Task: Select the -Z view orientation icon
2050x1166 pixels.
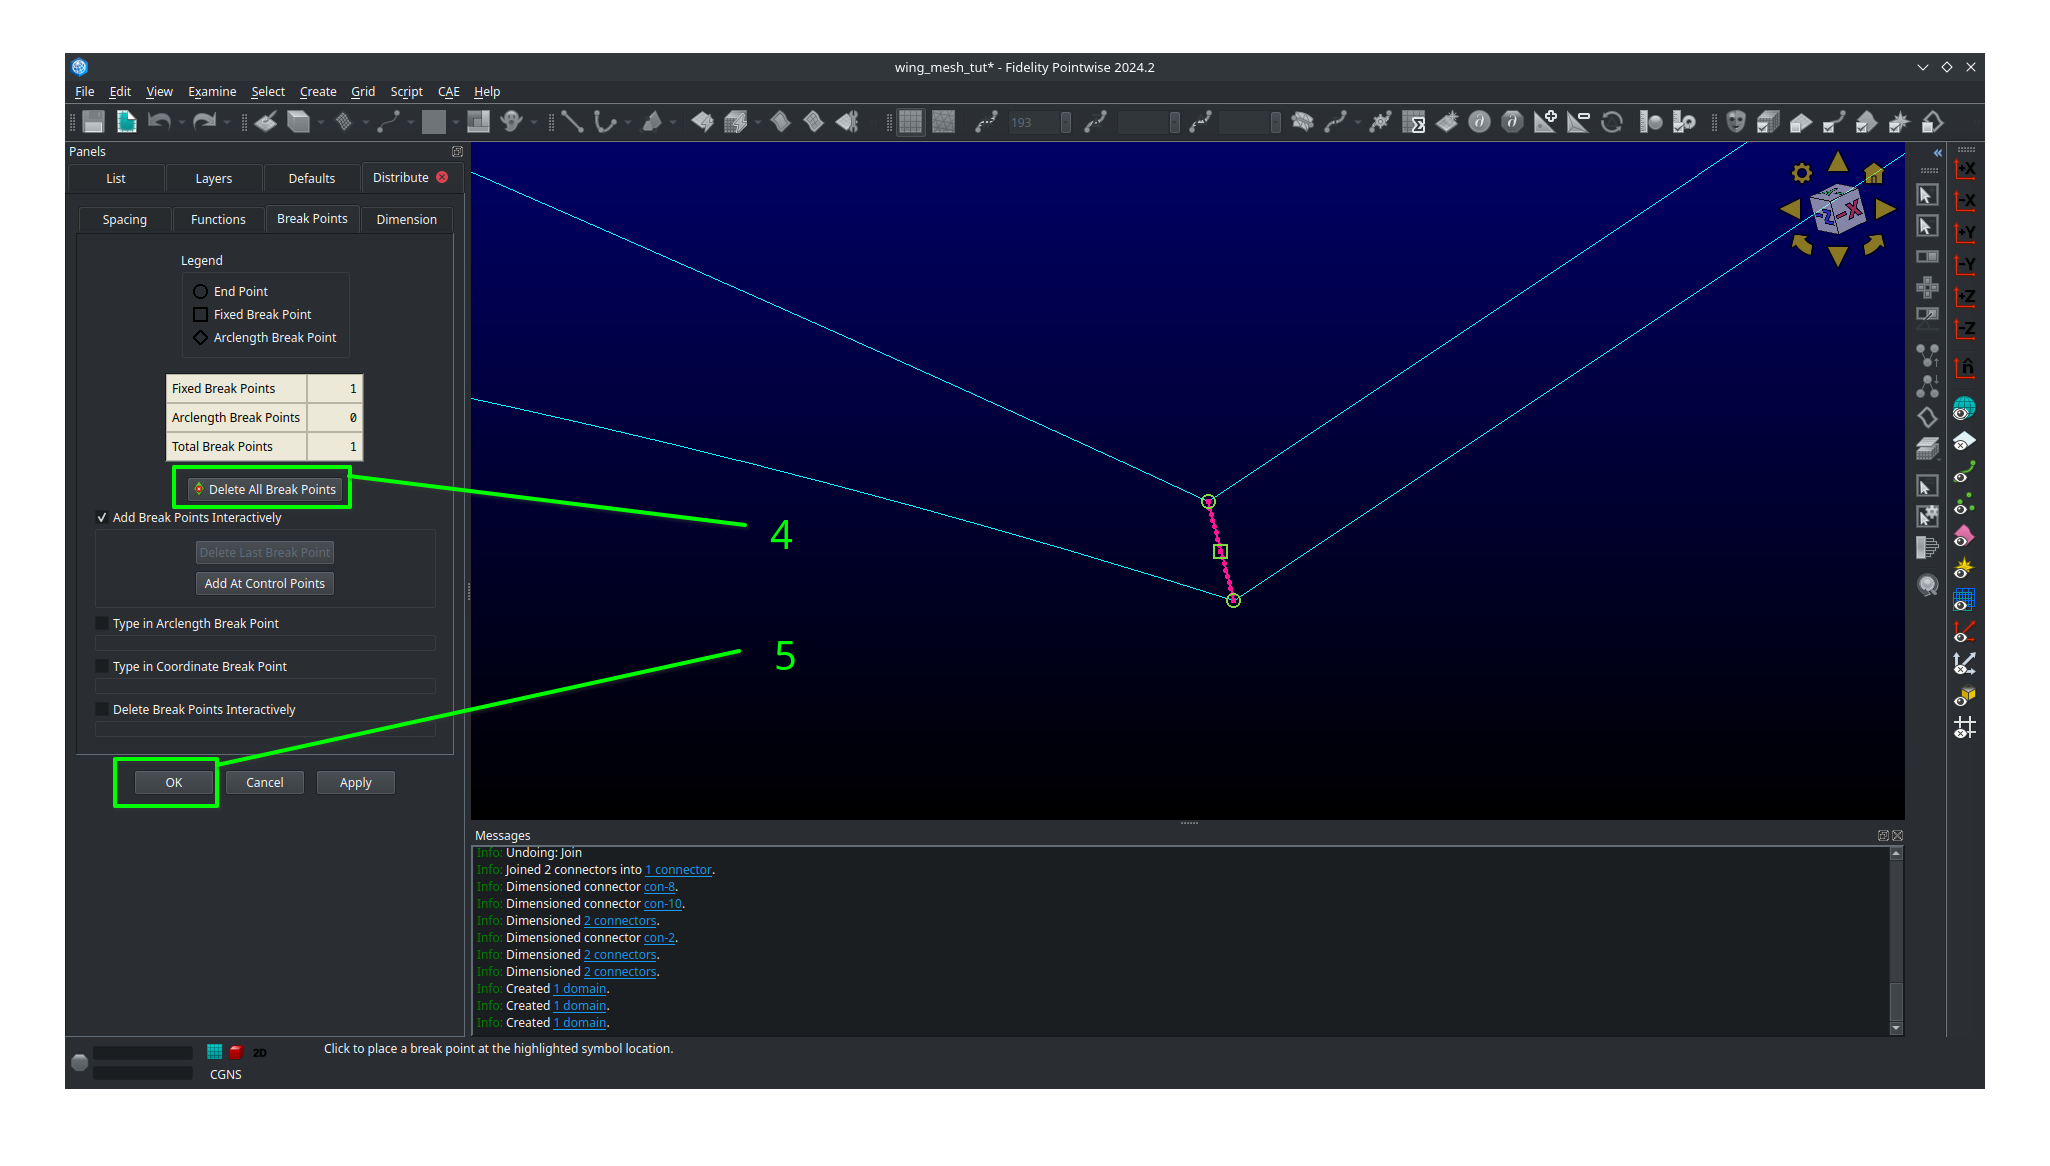Action: coord(1965,329)
